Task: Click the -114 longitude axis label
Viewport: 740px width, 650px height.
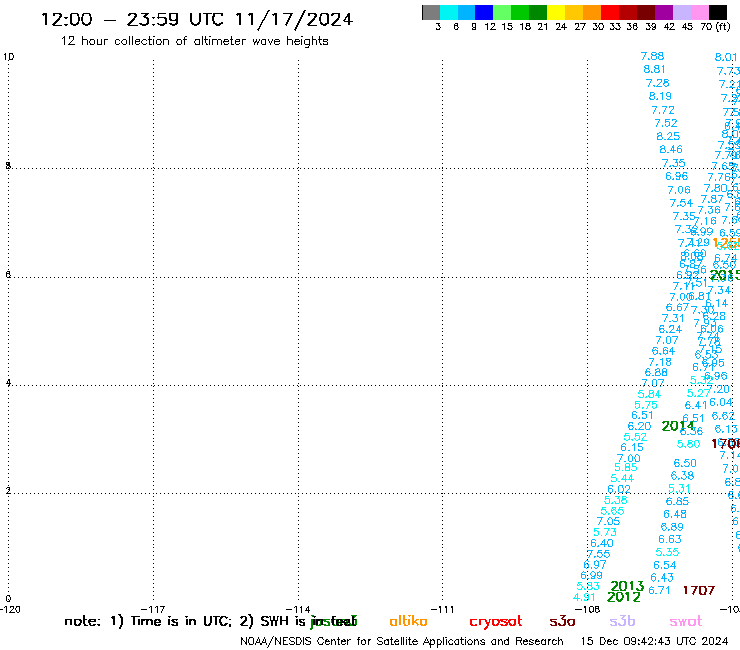Action: point(298,609)
